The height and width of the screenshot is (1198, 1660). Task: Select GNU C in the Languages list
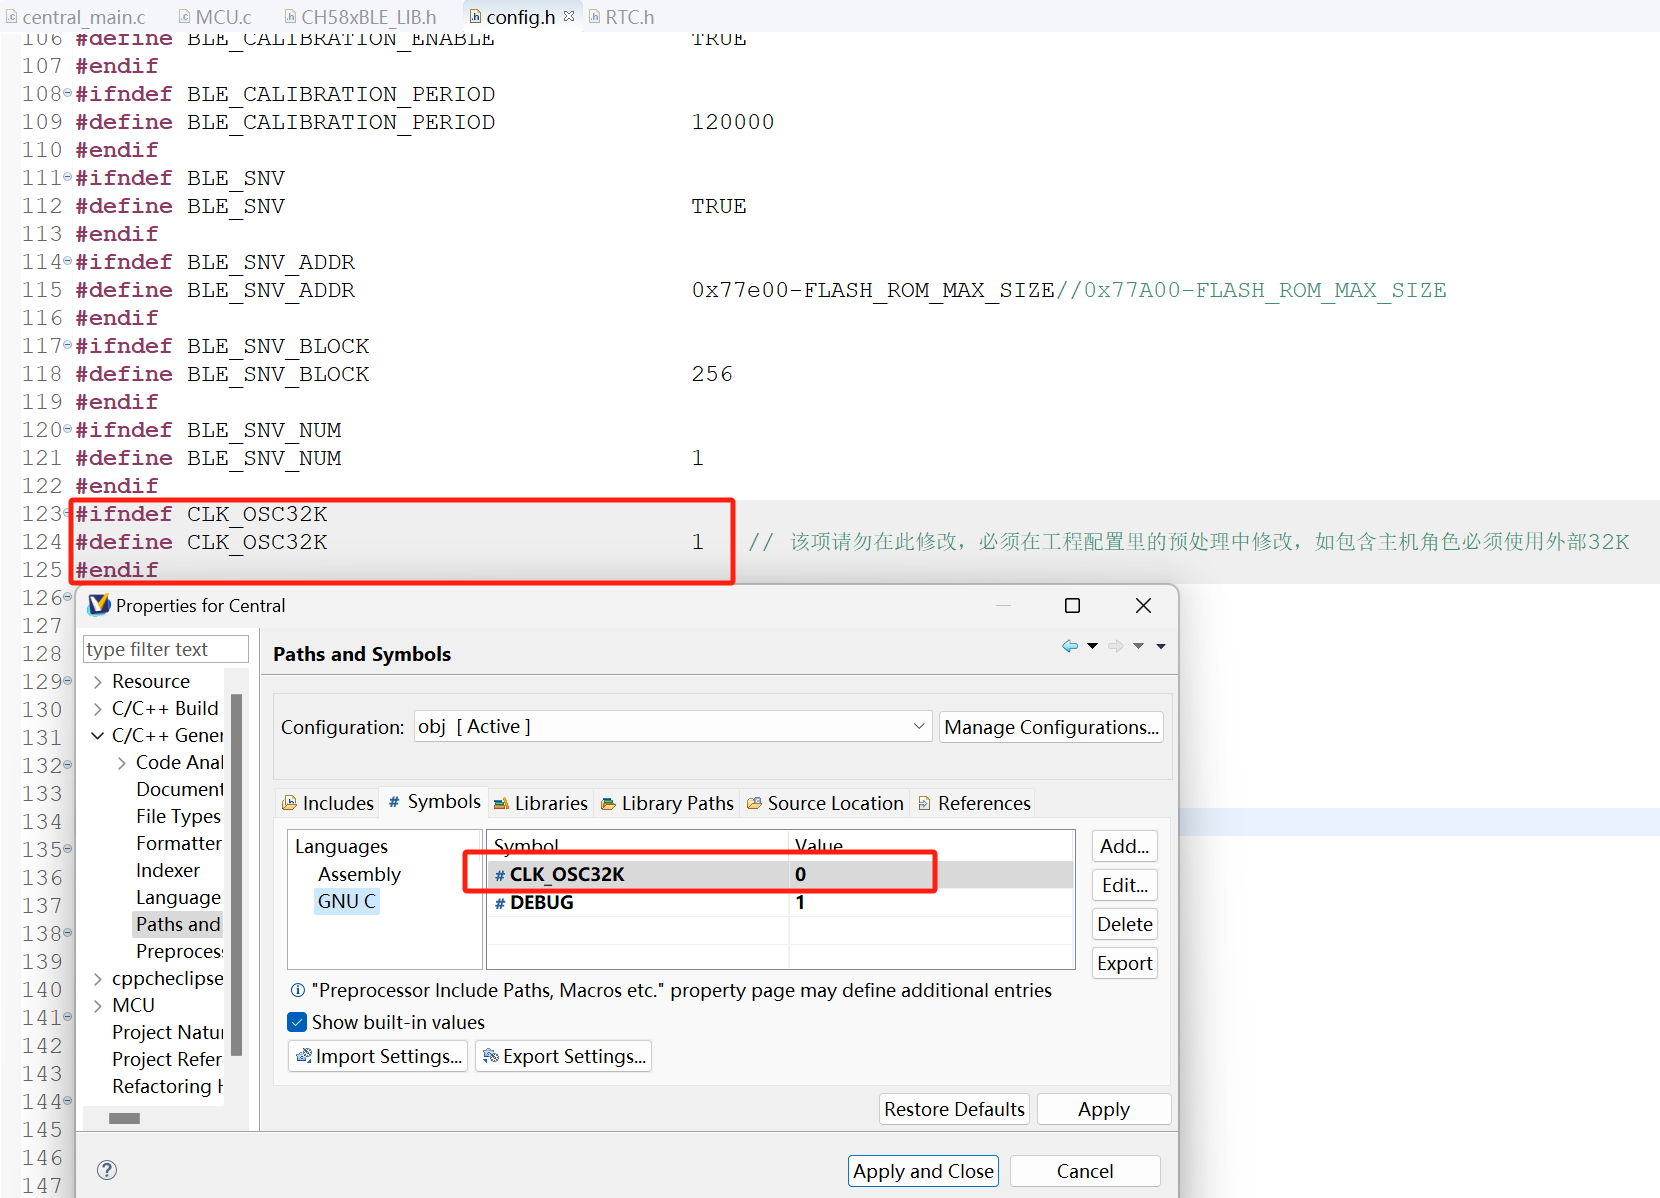[347, 901]
